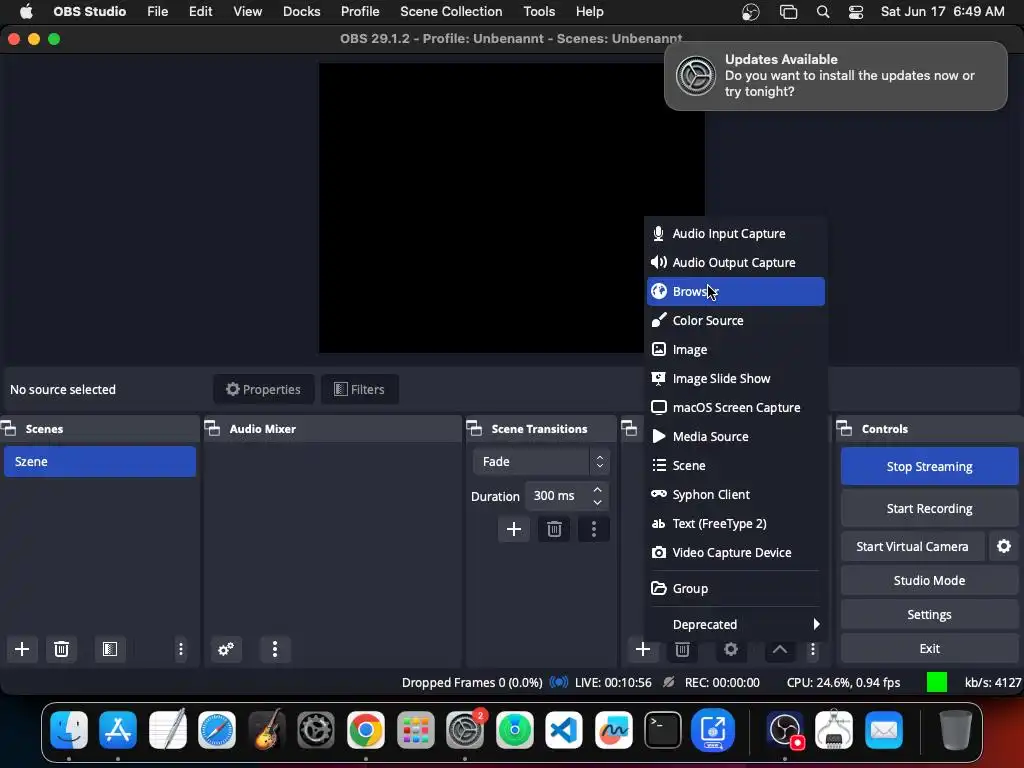The height and width of the screenshot is (768, 1024).
Task: Open the Profile menu
Action: click(x=360, y=12)
